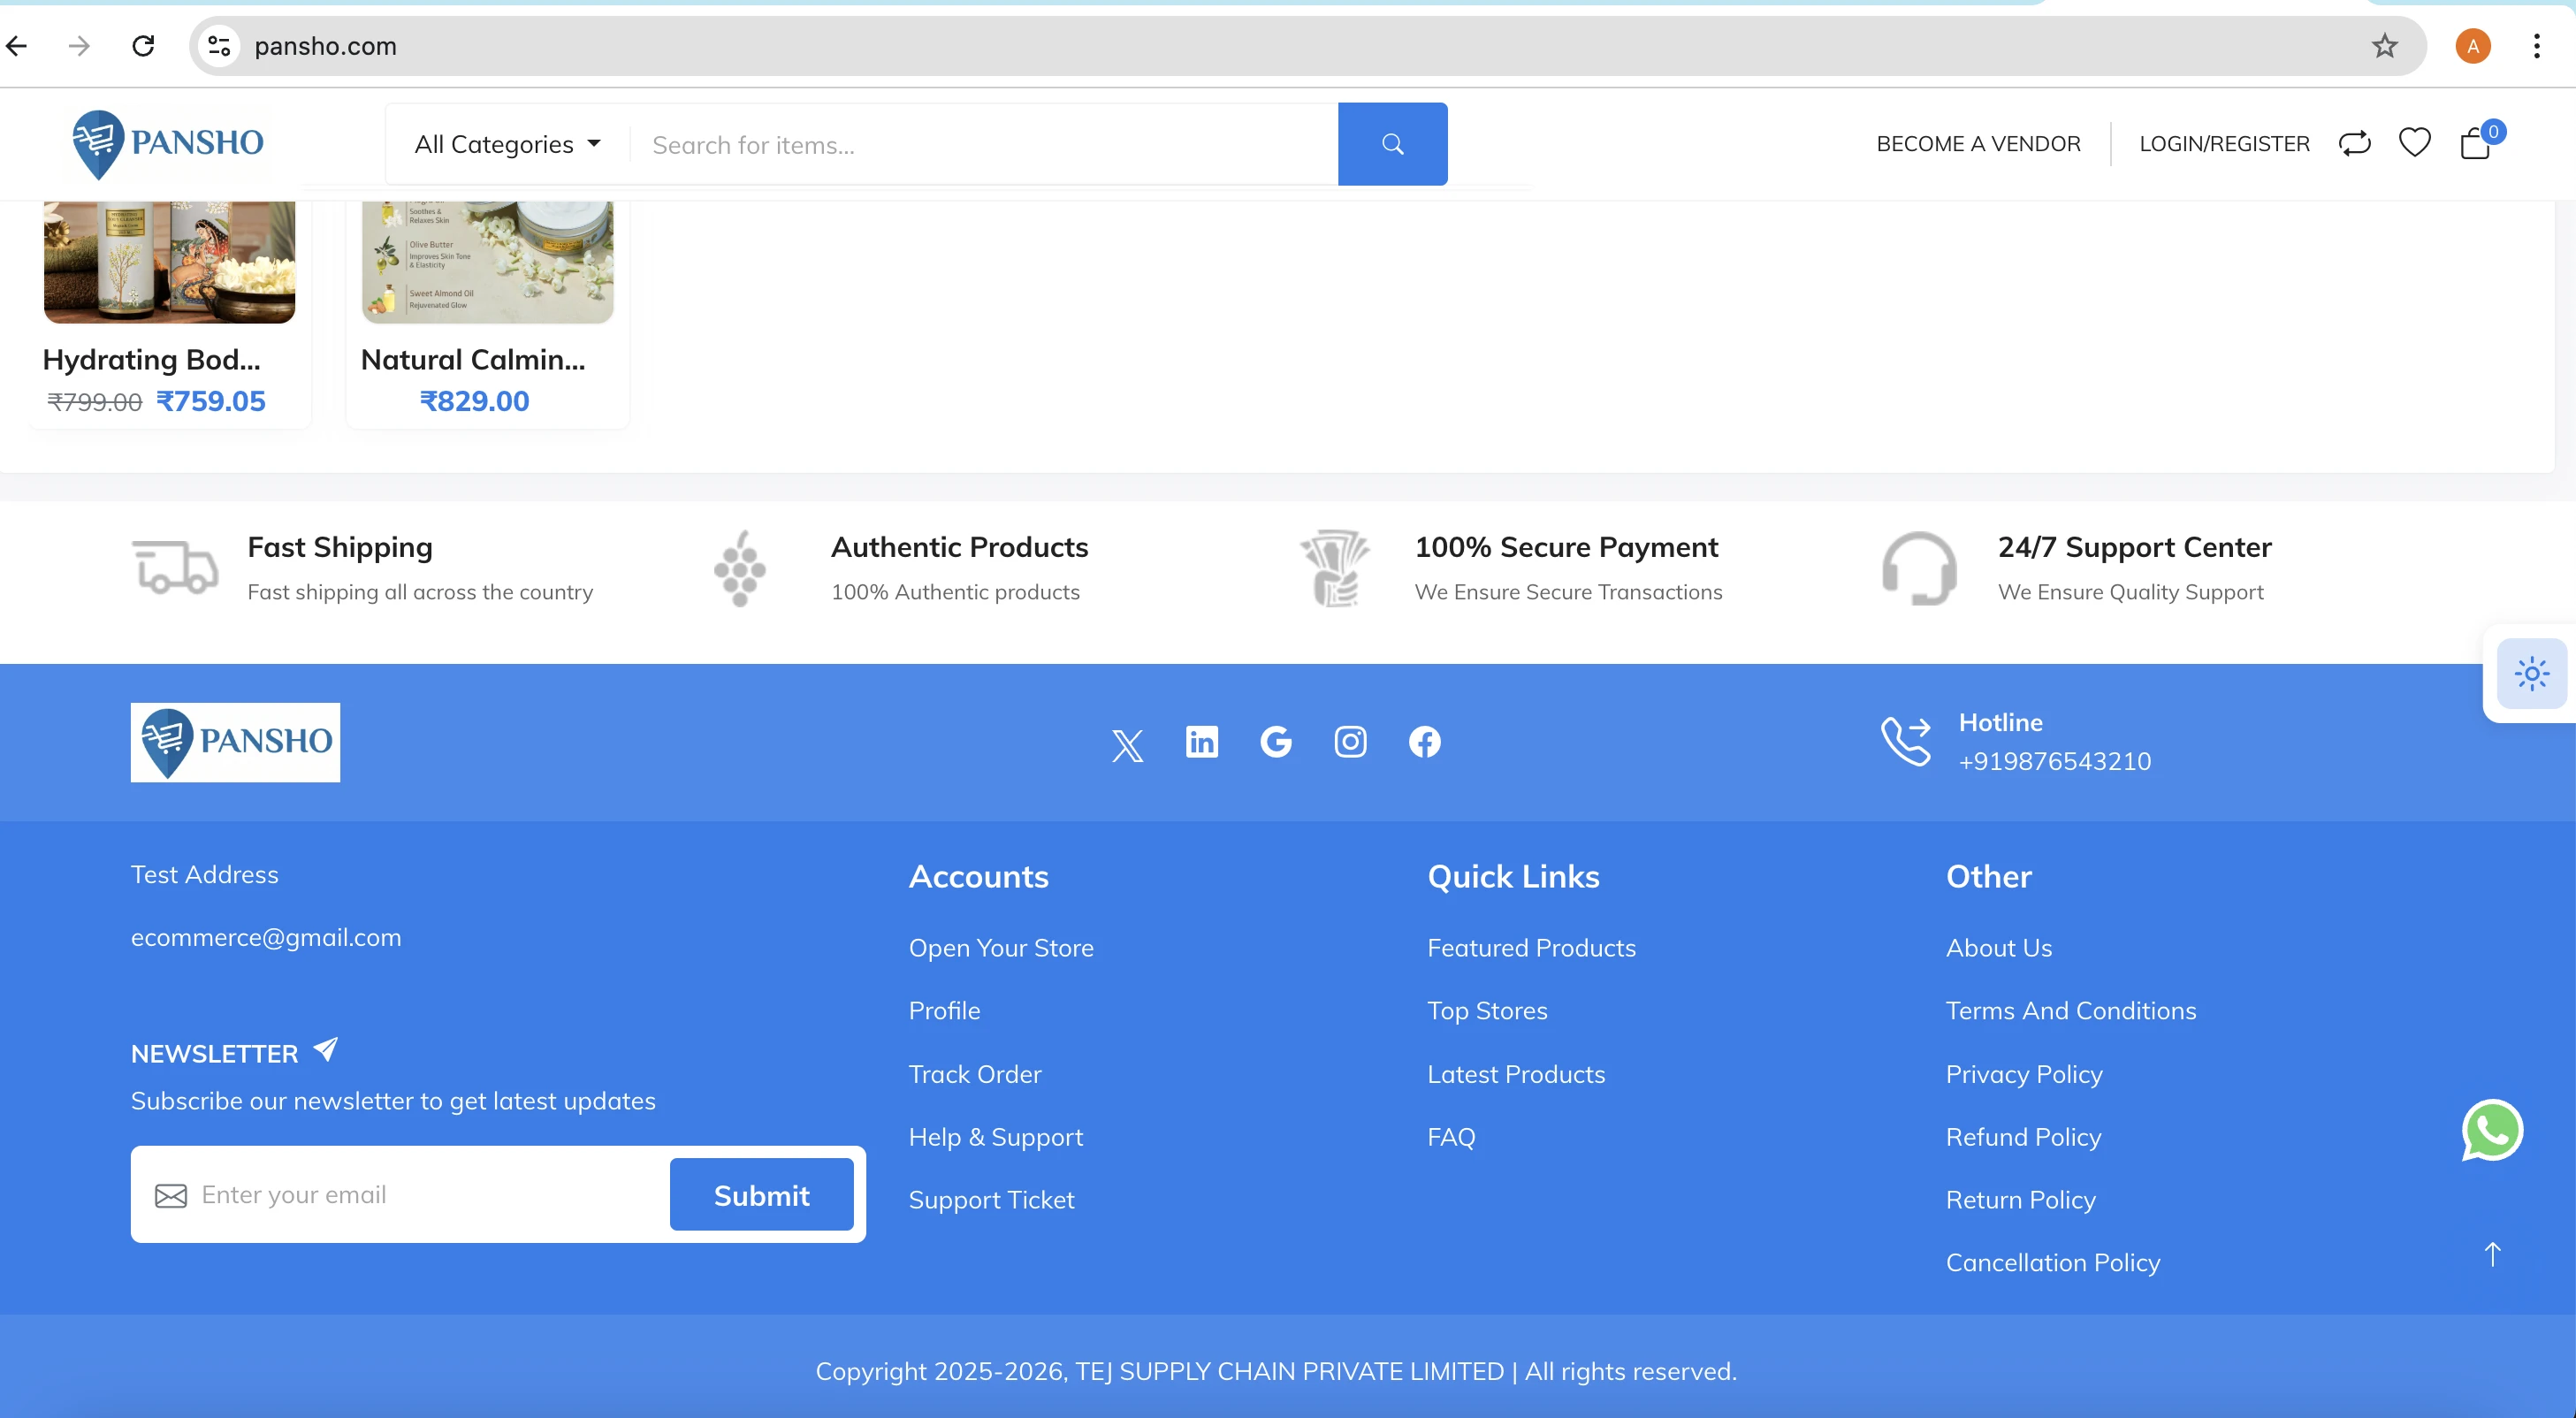
Task: Open the shopping cart bag icon
Action: (2475, 143)
